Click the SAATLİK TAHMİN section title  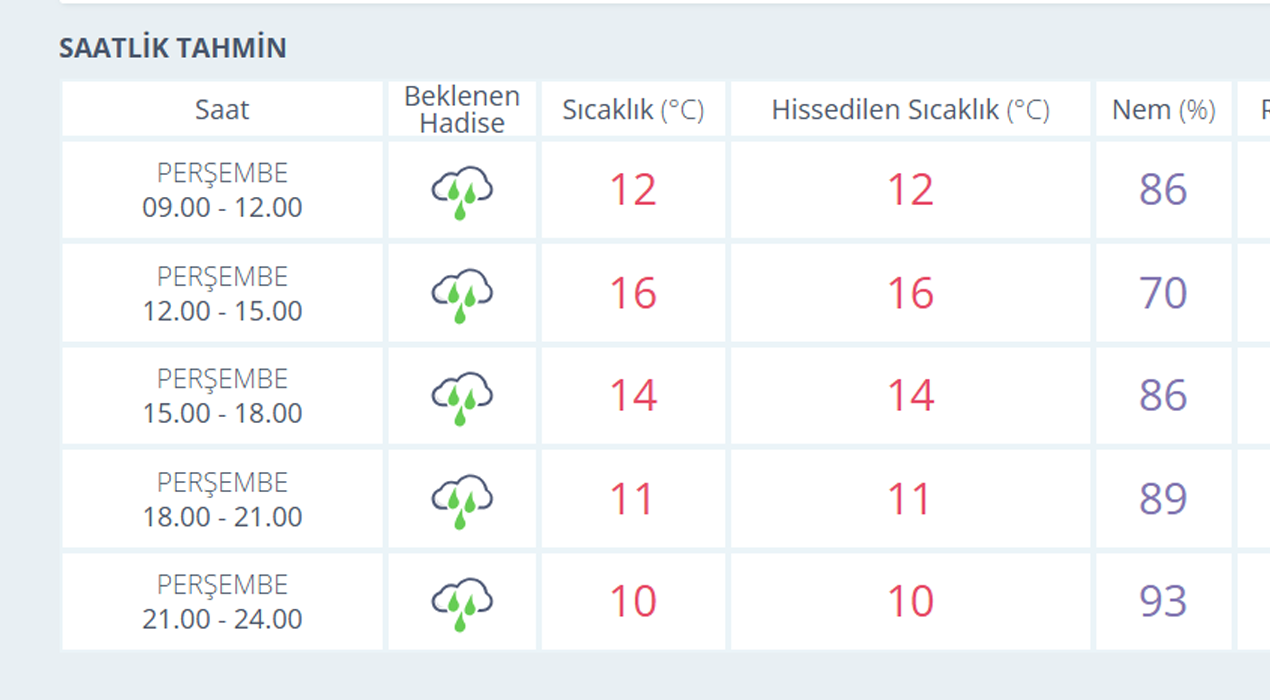pos(173,48)
